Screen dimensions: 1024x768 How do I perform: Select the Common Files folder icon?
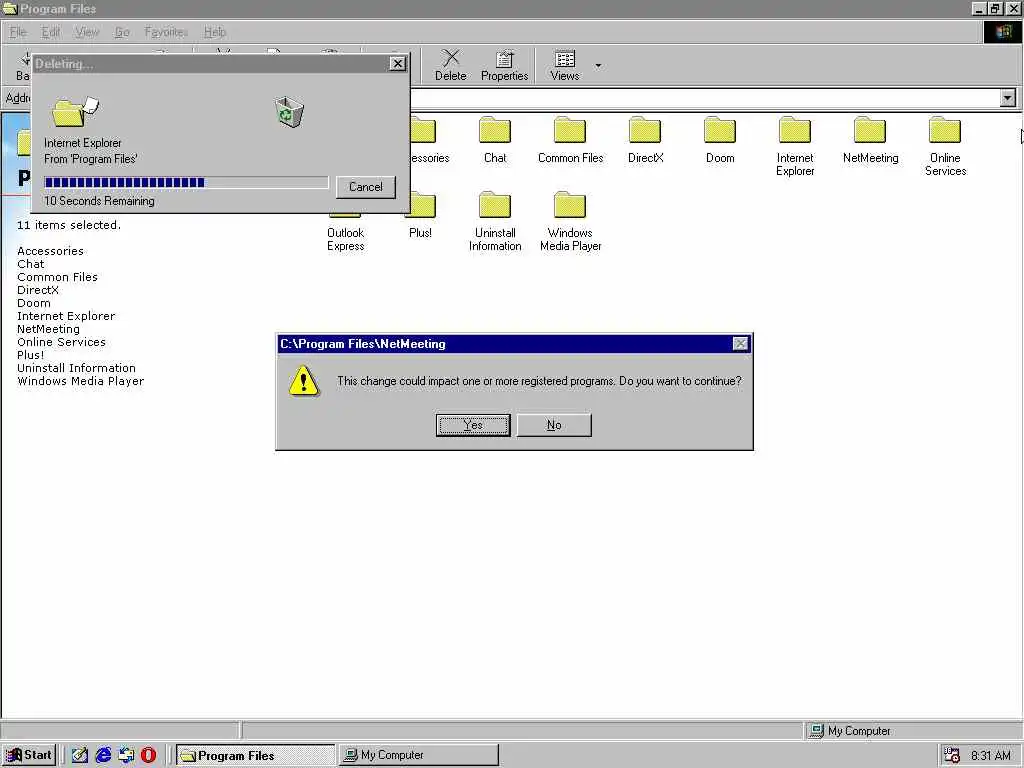(570, 130)
